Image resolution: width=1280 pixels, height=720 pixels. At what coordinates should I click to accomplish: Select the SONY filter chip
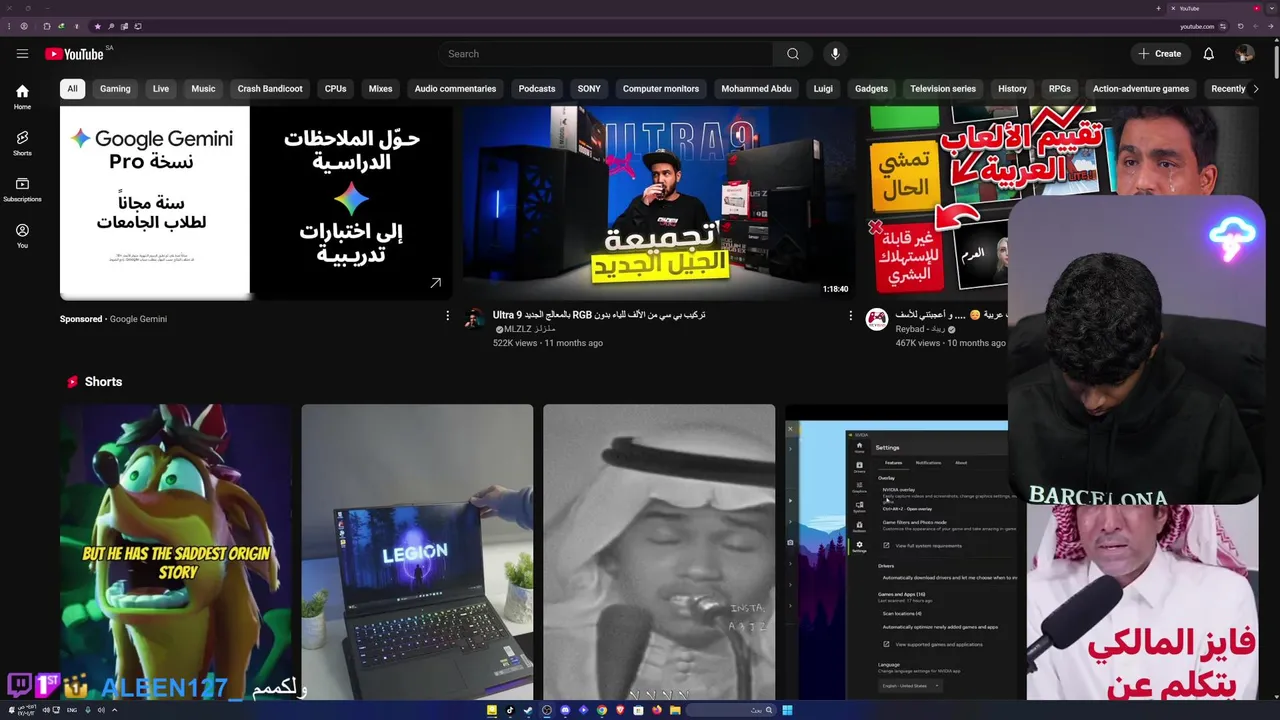coord(589,89)
